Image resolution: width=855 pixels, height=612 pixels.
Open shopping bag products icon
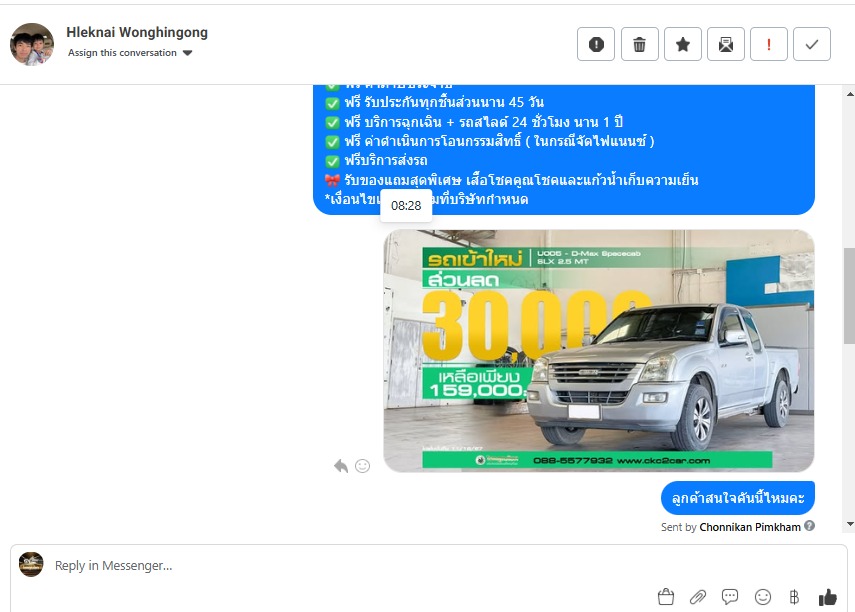click(x=666, y=597)
